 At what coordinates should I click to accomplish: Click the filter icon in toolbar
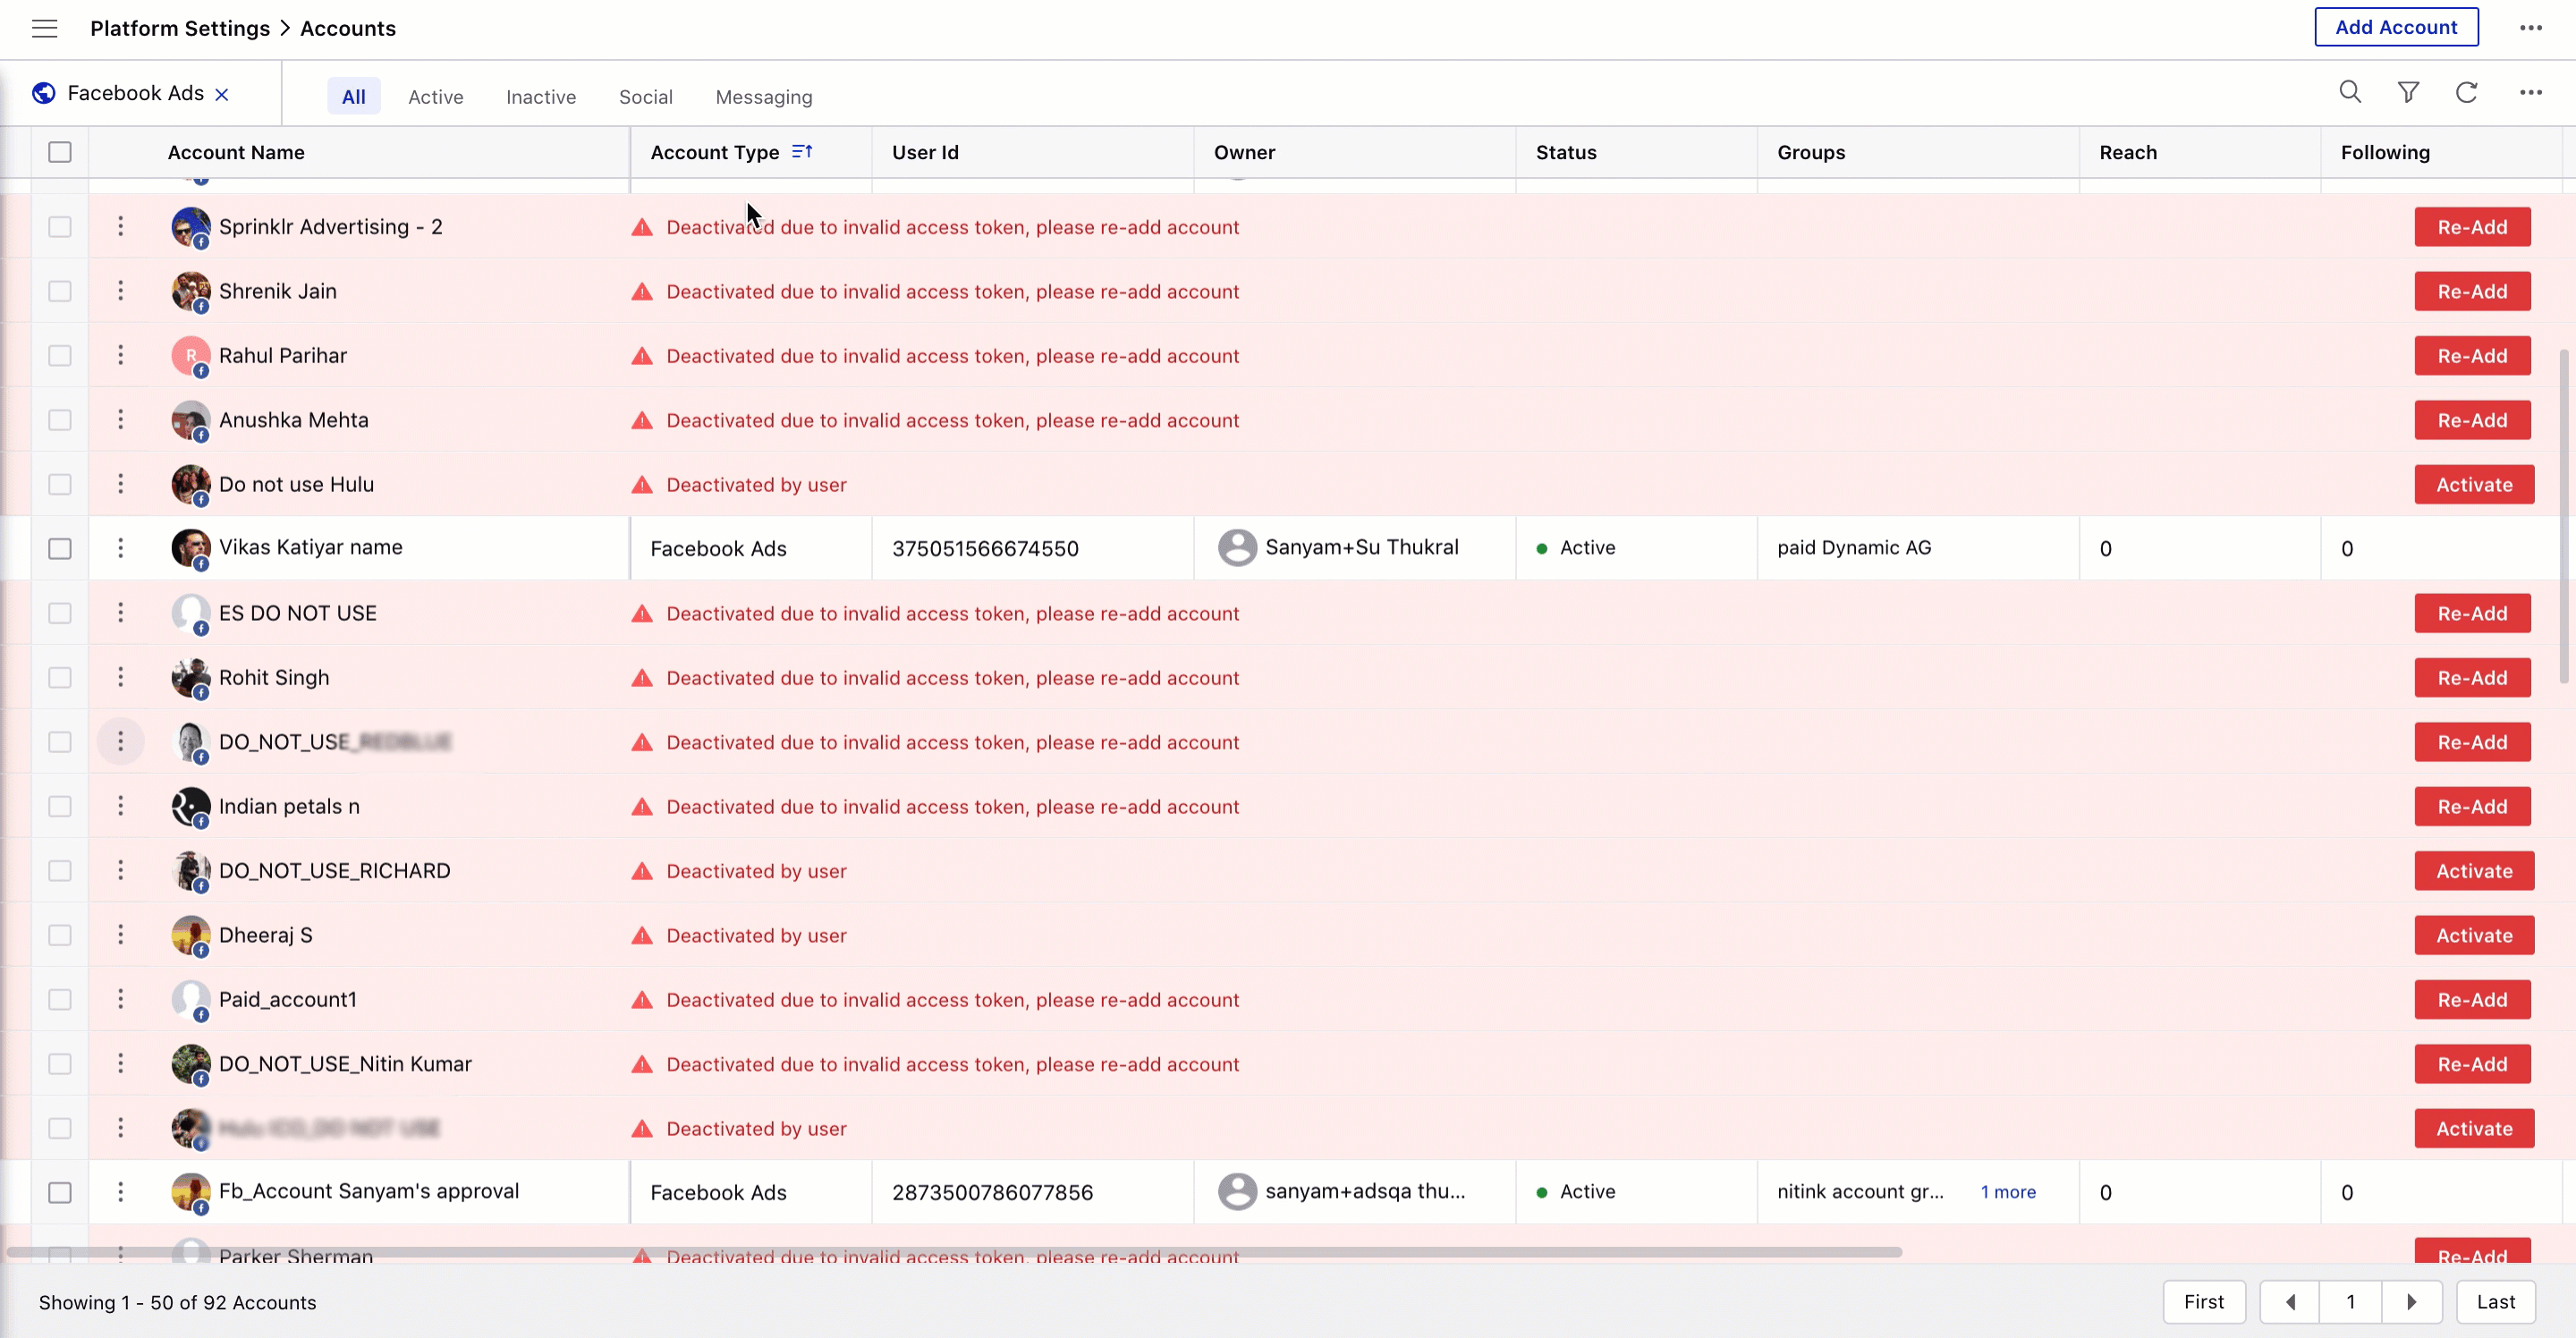[2409, 94]
